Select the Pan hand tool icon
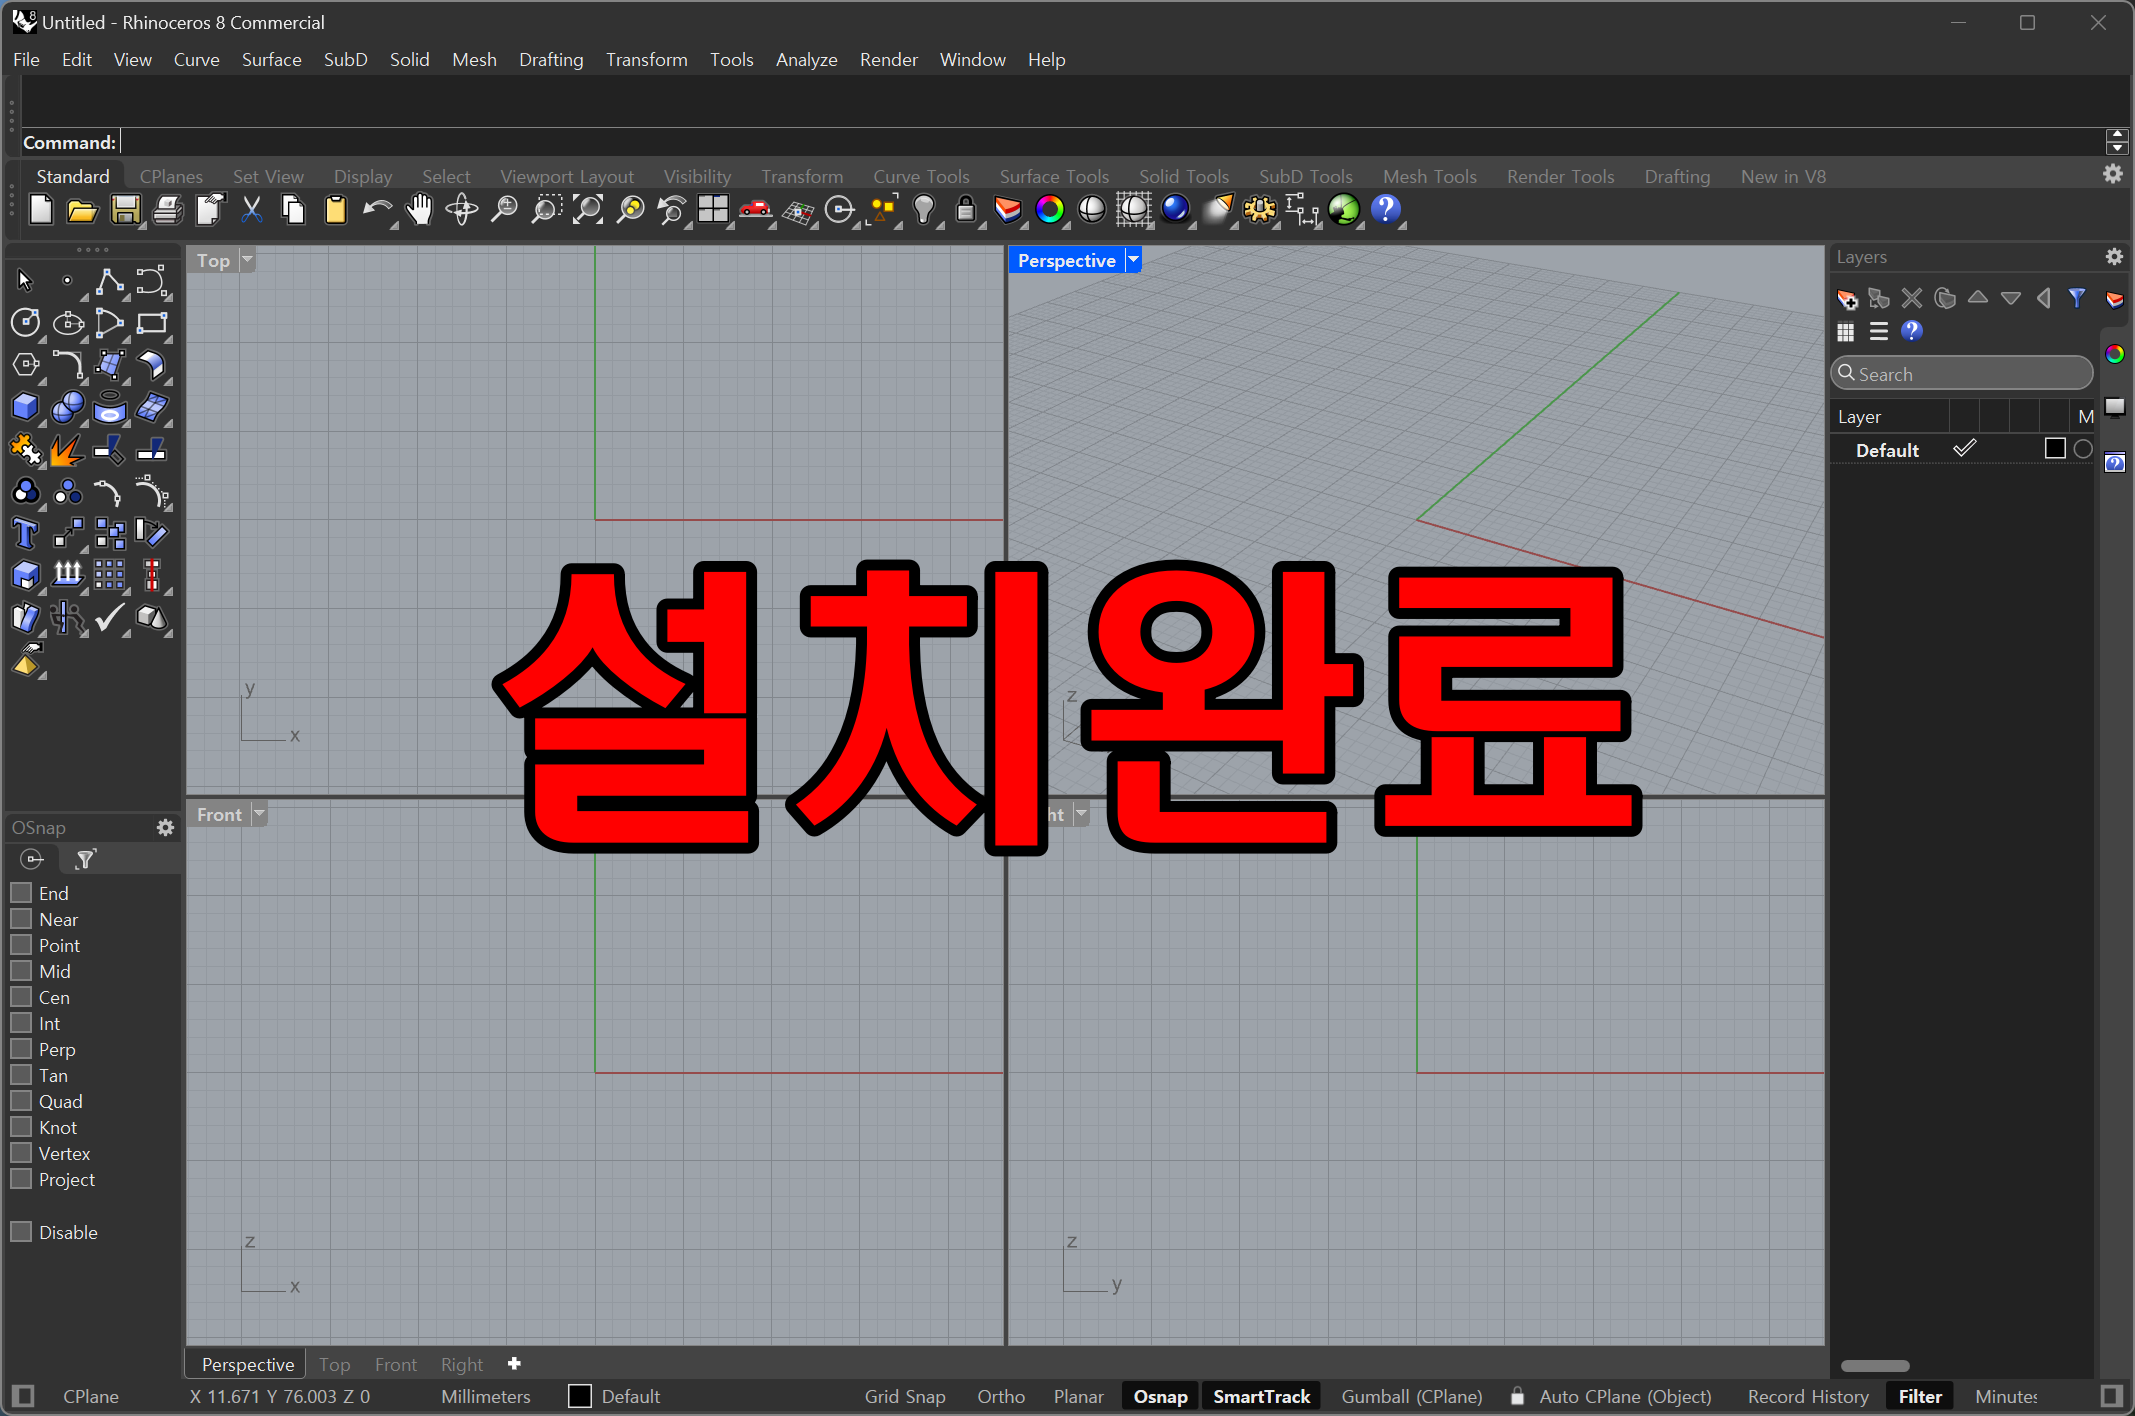 [x=419, y=210]
